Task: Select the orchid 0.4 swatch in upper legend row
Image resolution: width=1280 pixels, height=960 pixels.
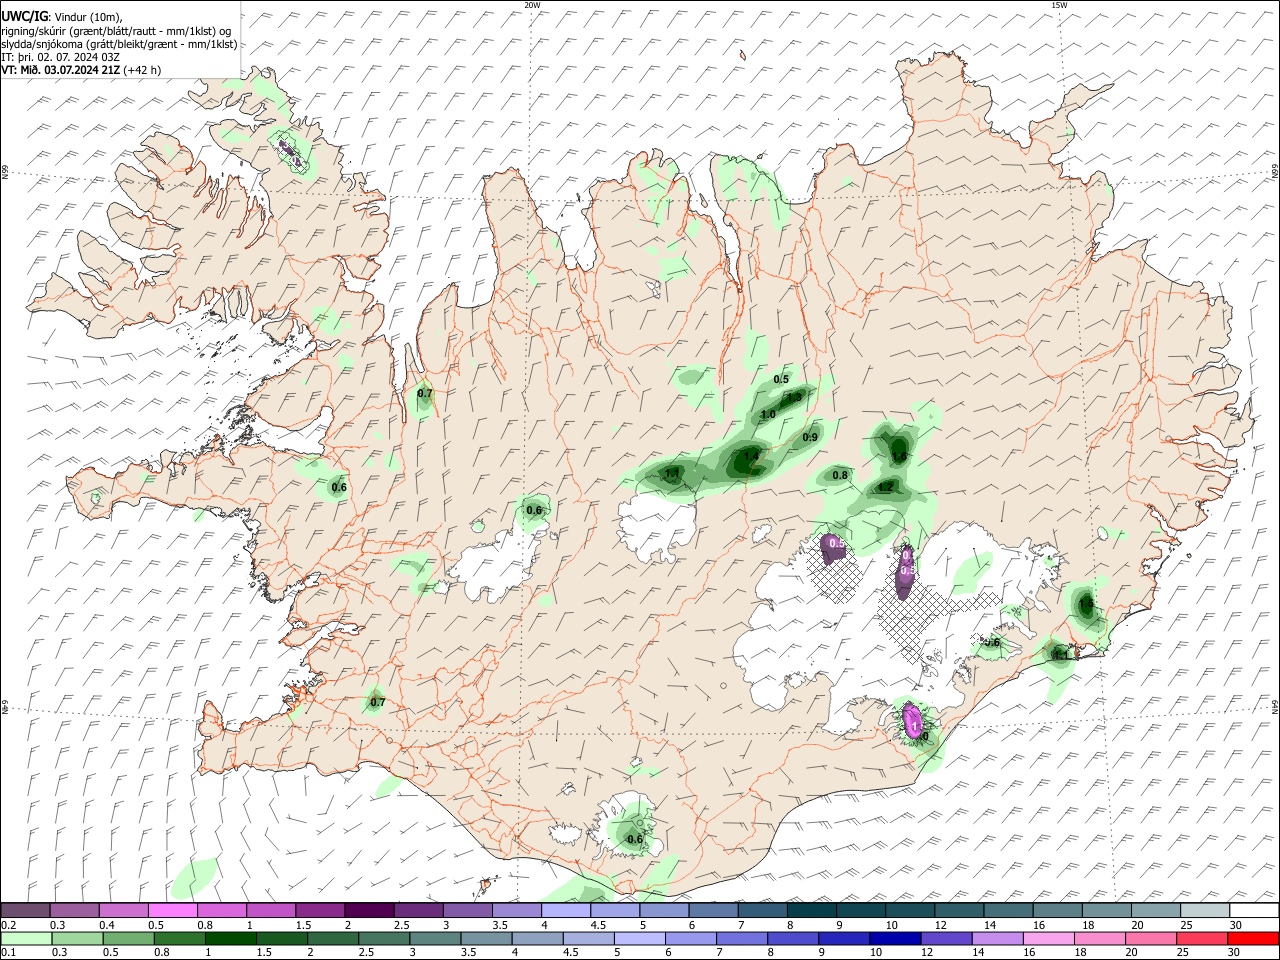Action: (x=124, y=911)
